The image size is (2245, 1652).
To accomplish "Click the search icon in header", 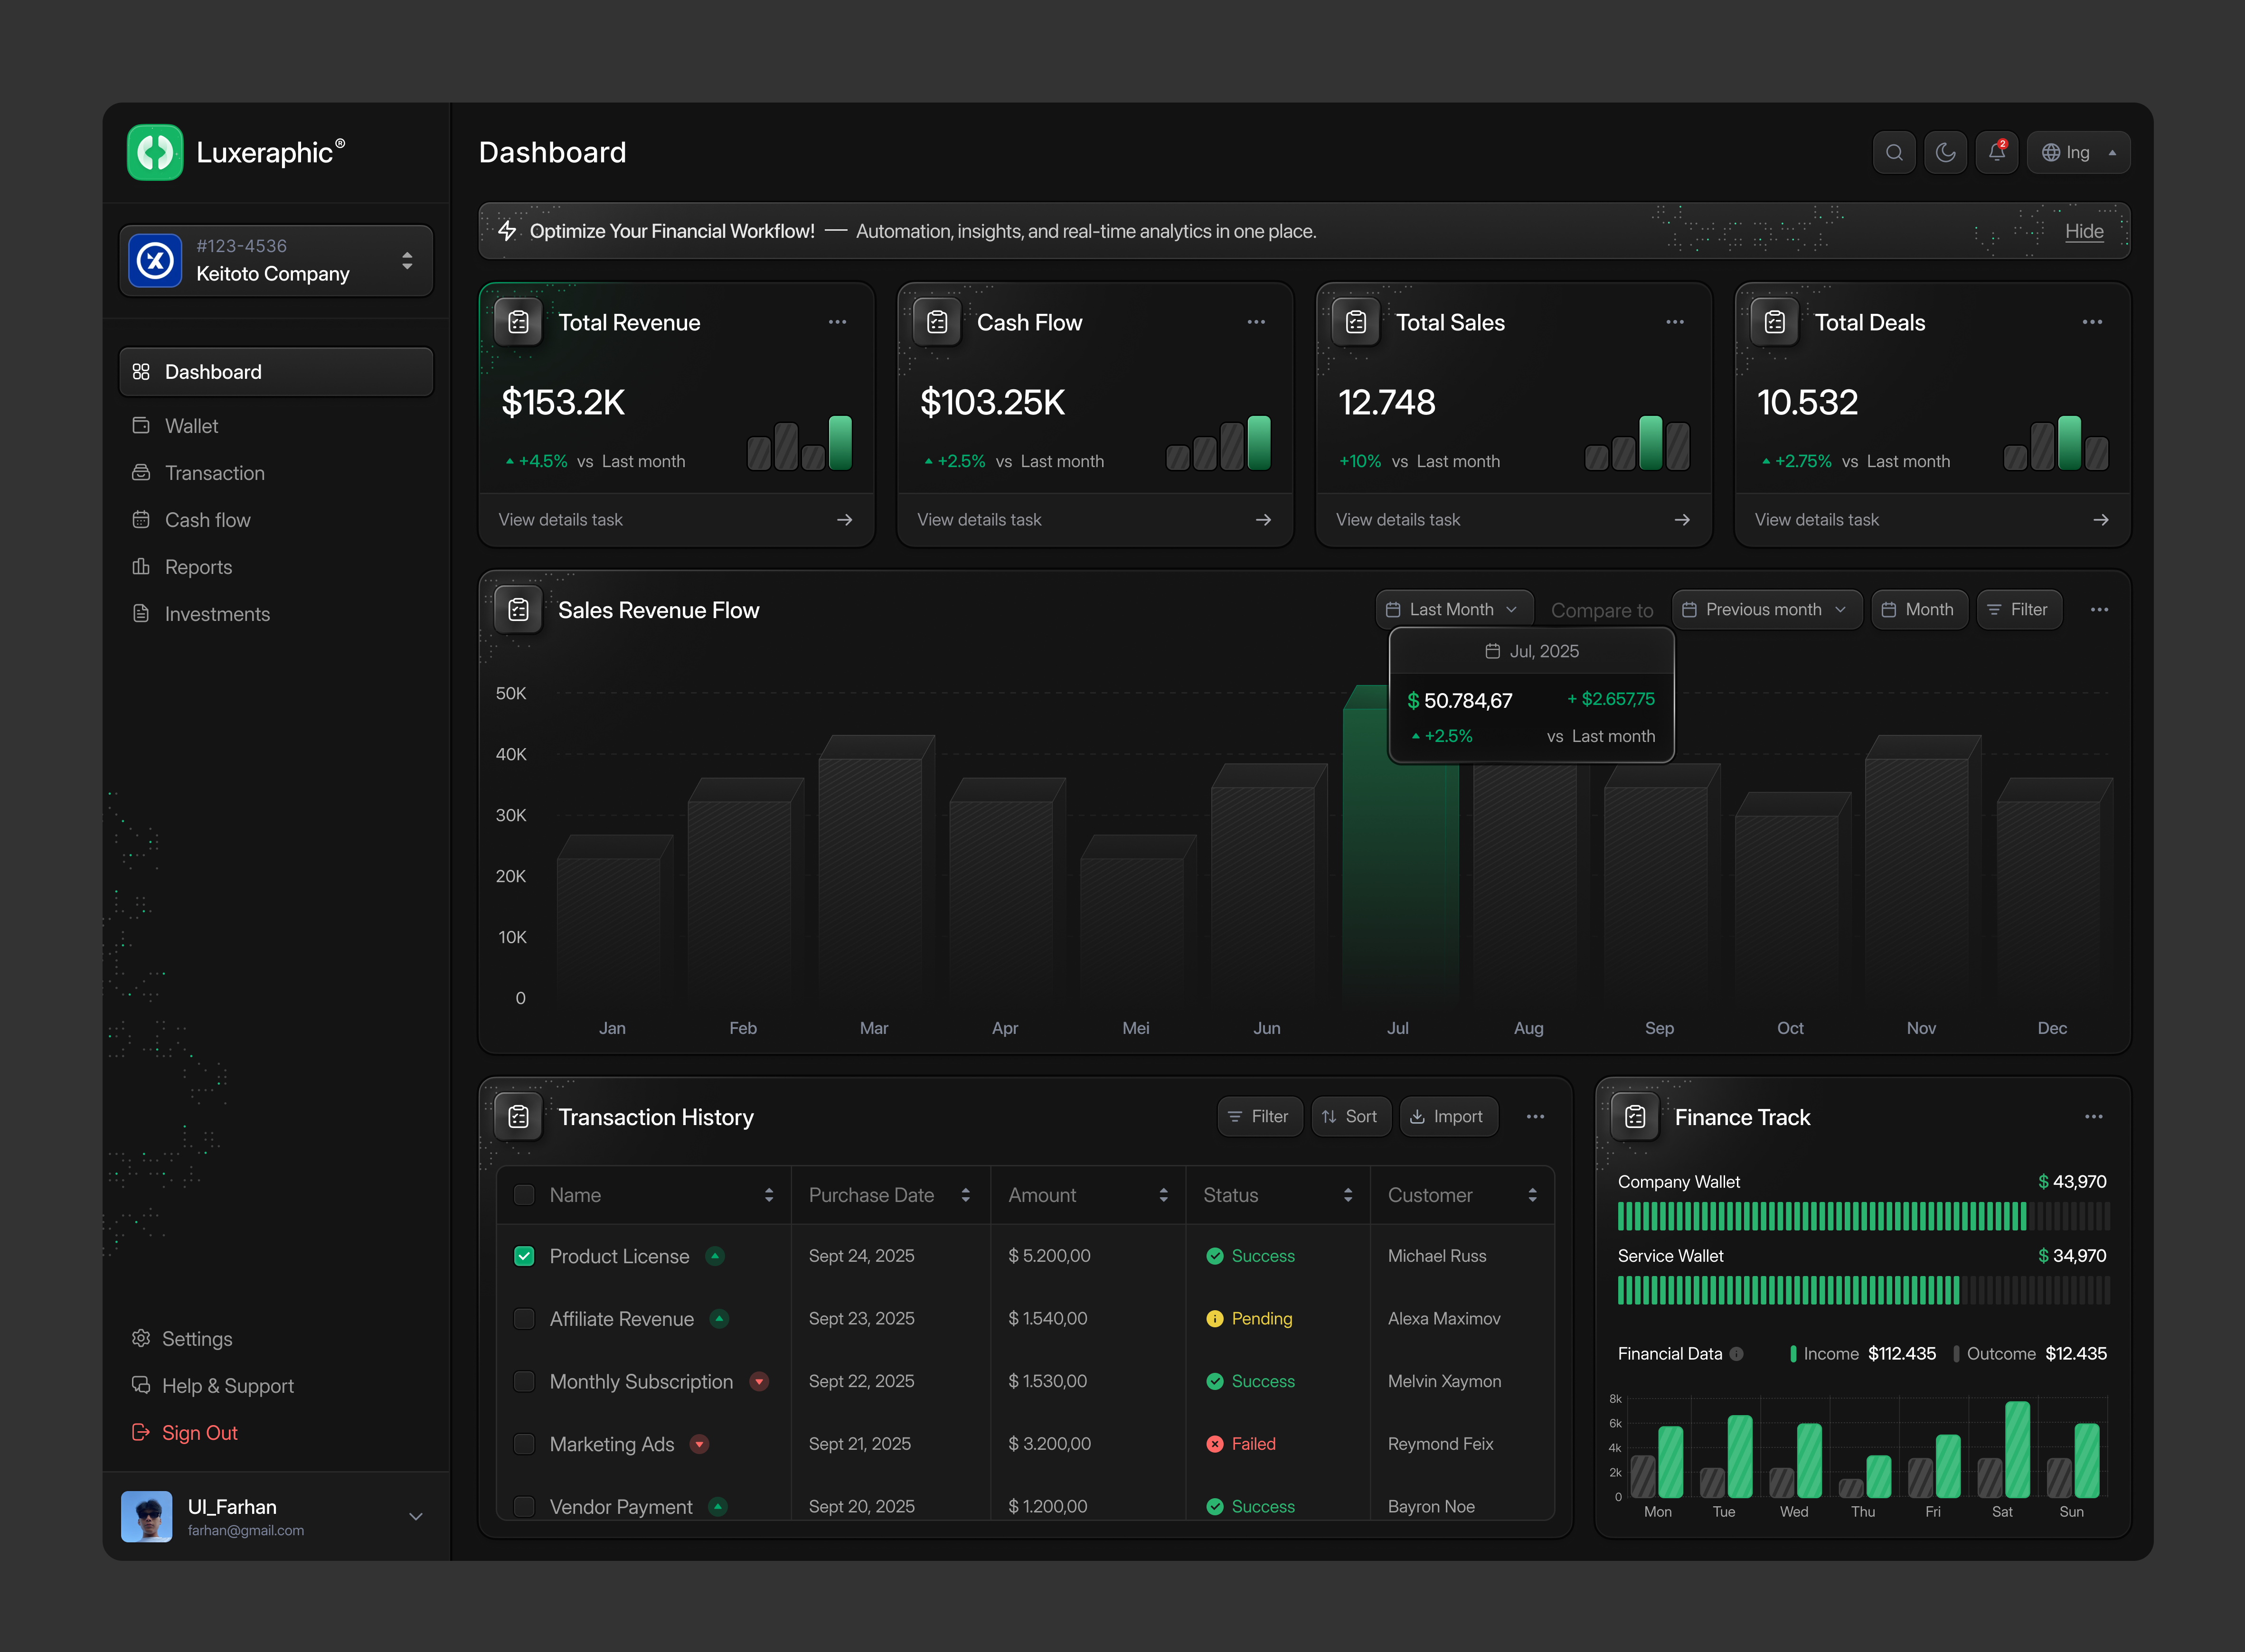I will coord(1894,152).
